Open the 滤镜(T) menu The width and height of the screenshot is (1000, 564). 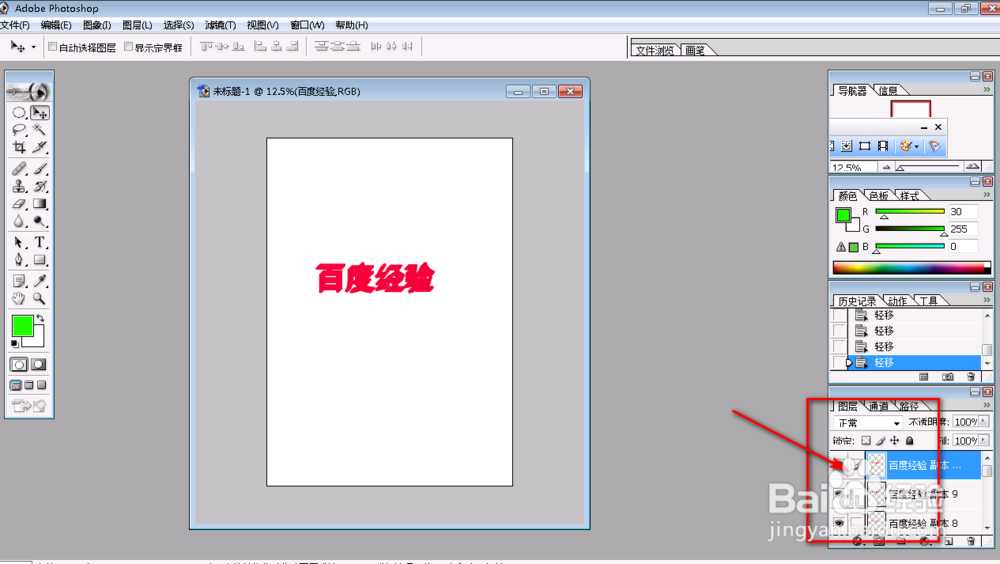[220, 25]
